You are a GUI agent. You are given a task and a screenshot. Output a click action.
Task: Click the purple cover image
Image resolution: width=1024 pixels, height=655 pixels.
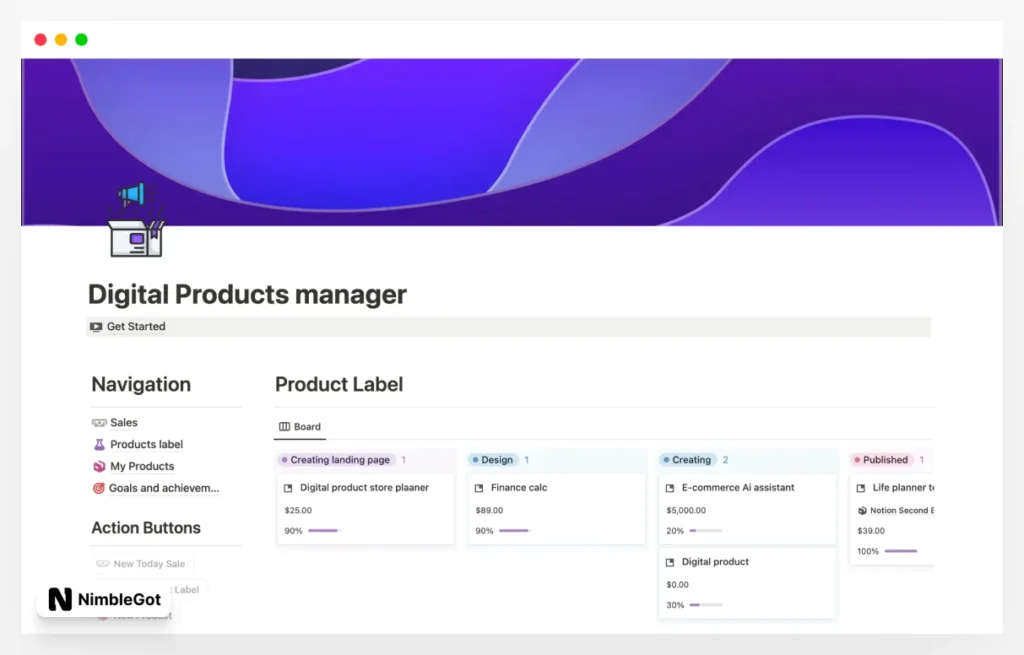click(x=512, y=142)
